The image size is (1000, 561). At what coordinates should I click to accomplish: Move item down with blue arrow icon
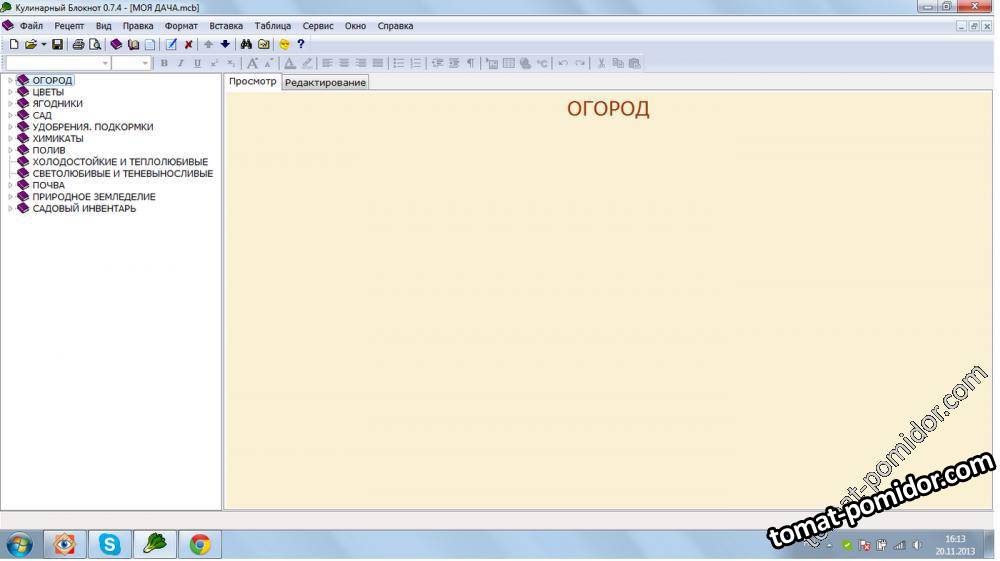point(225,45)
